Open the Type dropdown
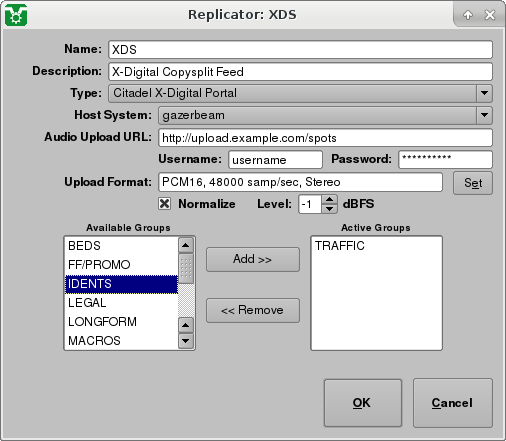Viewport: 506px width, 441px height. 484,93
